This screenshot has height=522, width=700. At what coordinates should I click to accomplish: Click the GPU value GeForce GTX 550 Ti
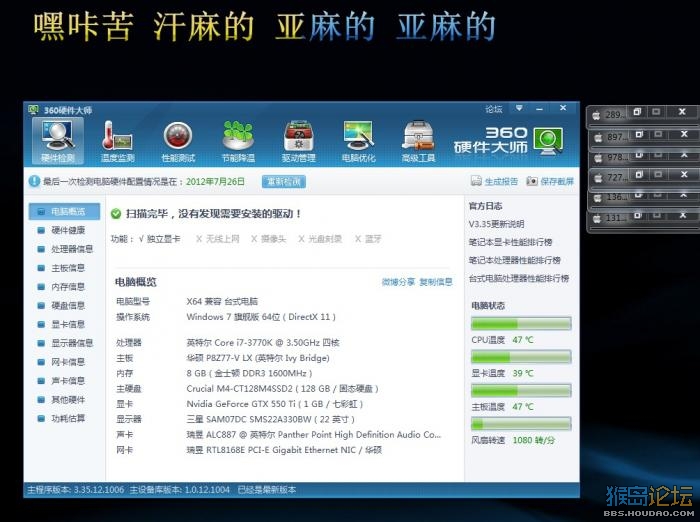pyautogui.click(x=275, y=404)
